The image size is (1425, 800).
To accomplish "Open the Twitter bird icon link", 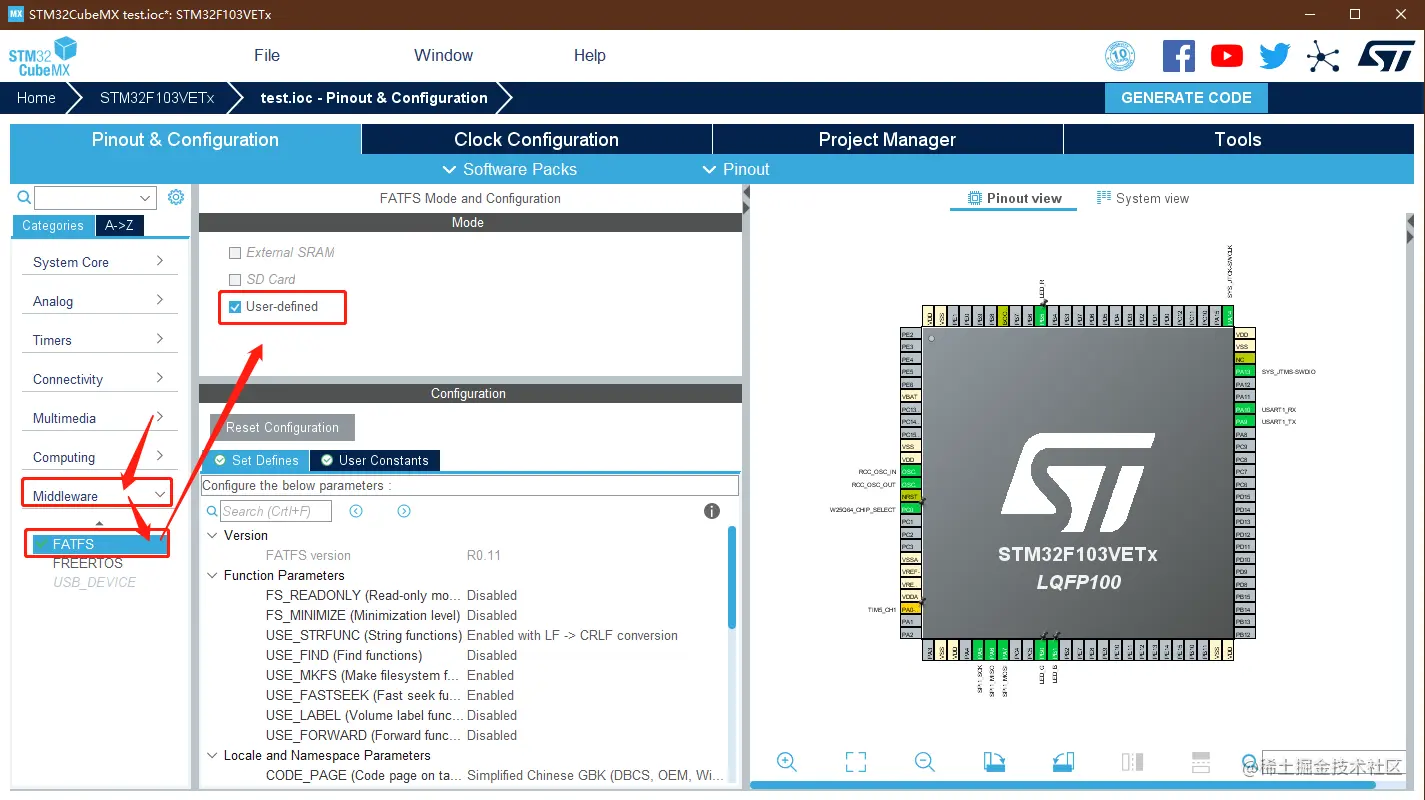I will pos(1275,56).
